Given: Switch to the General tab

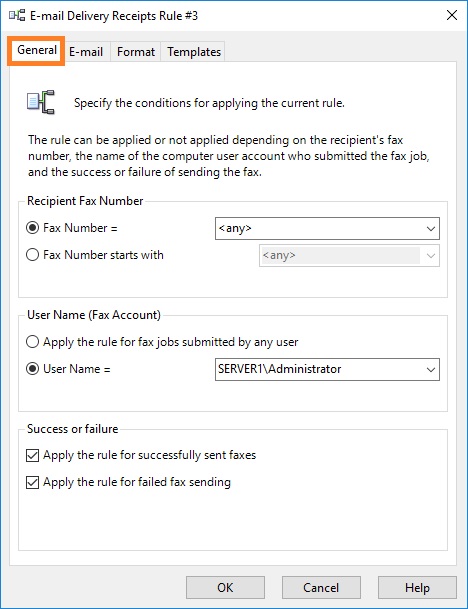Looking at the screenshot, I should (x=37, y=50).
